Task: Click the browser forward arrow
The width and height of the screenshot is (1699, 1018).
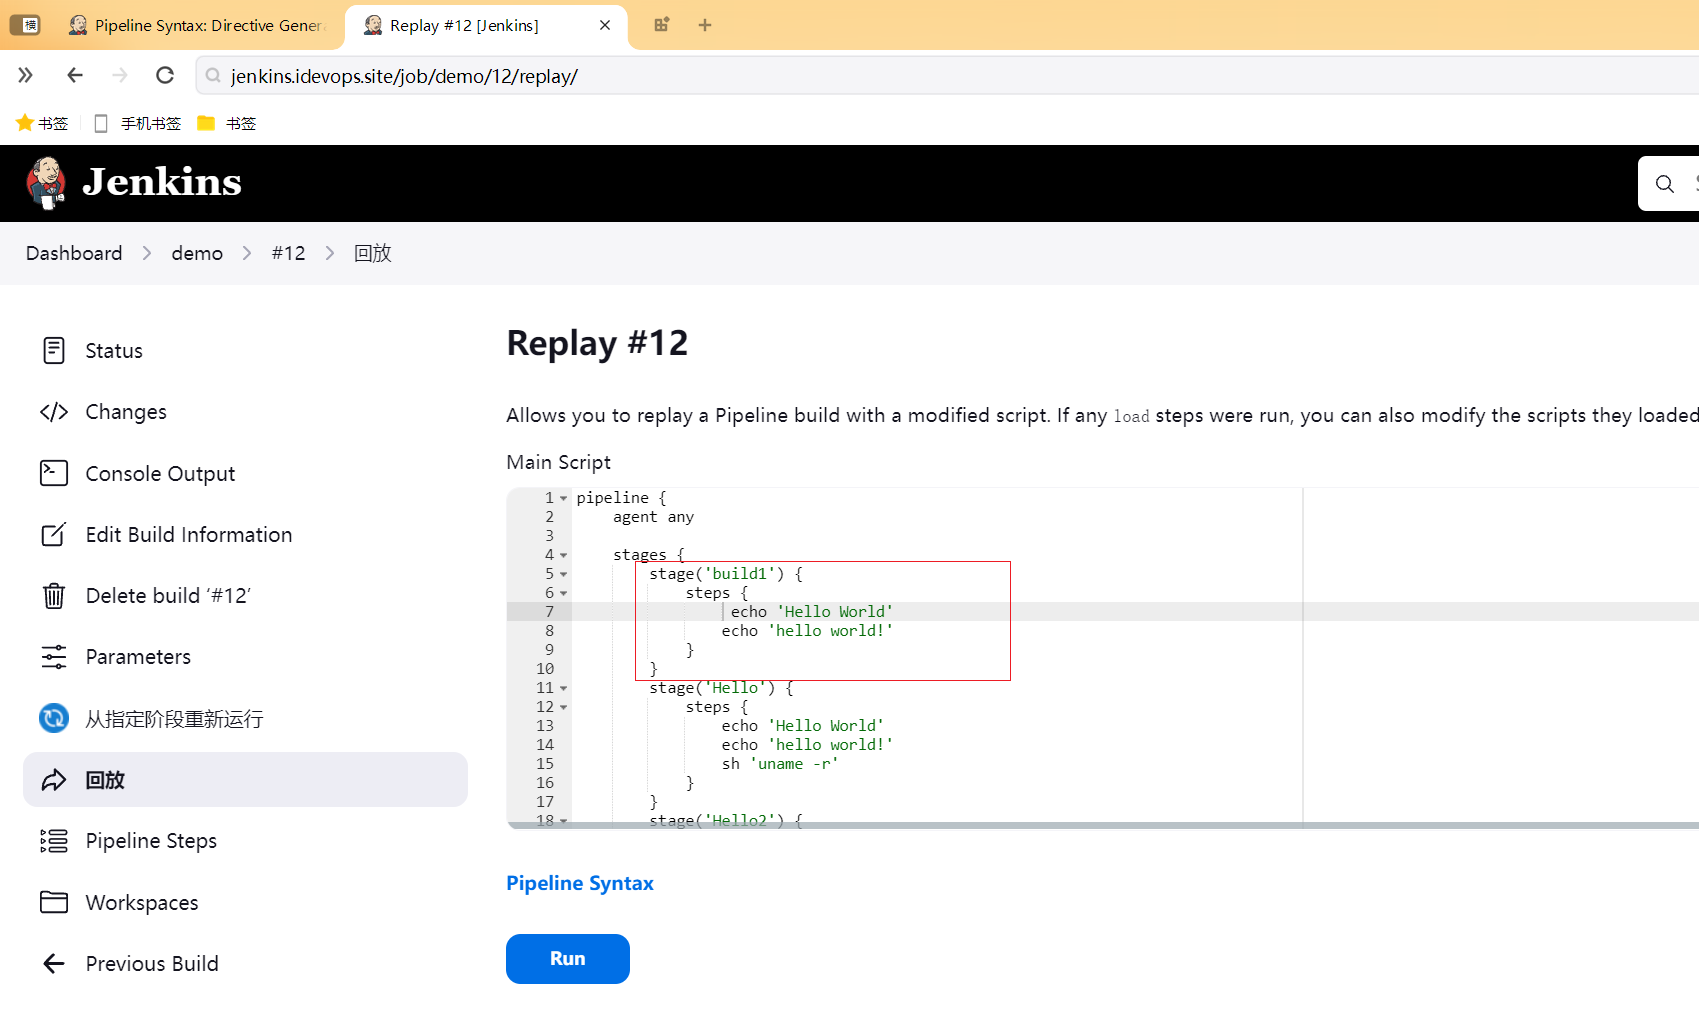Action: tap(120, 75)
